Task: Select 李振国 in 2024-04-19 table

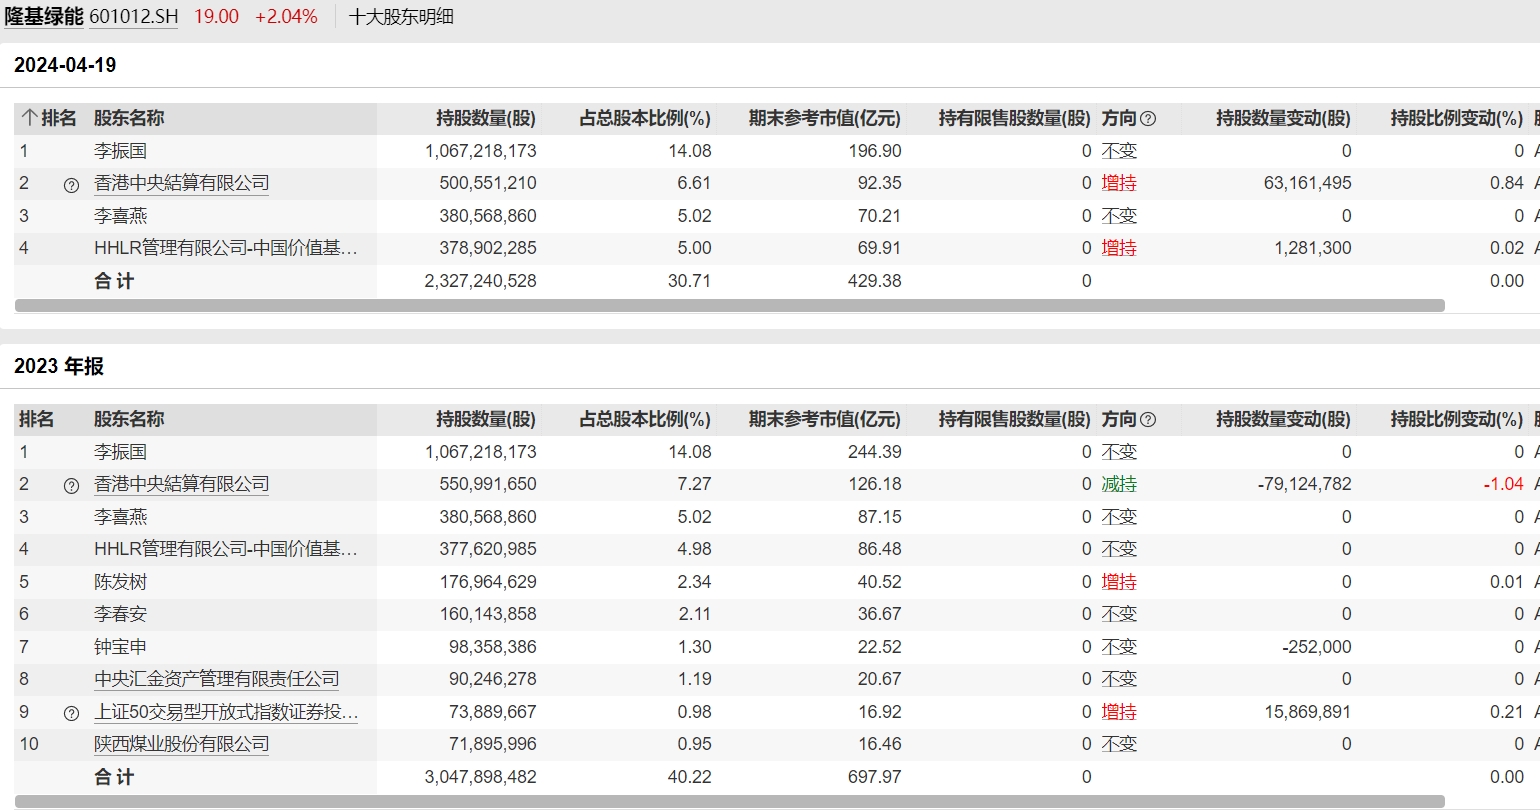Action: 120,151
